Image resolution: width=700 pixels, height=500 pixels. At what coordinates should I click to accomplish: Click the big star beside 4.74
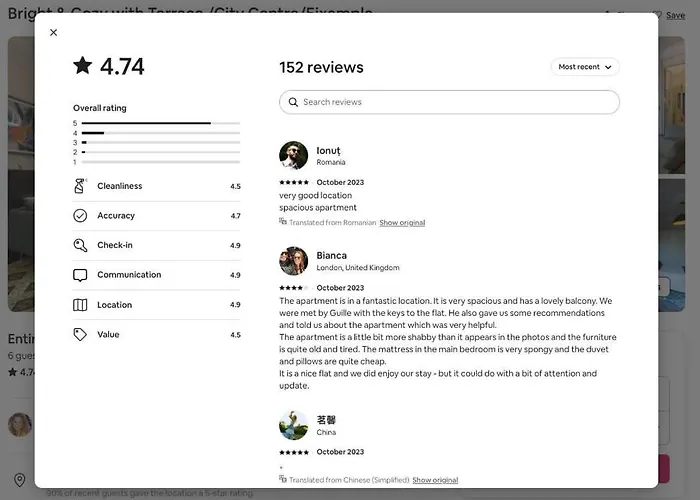(83, 66)
